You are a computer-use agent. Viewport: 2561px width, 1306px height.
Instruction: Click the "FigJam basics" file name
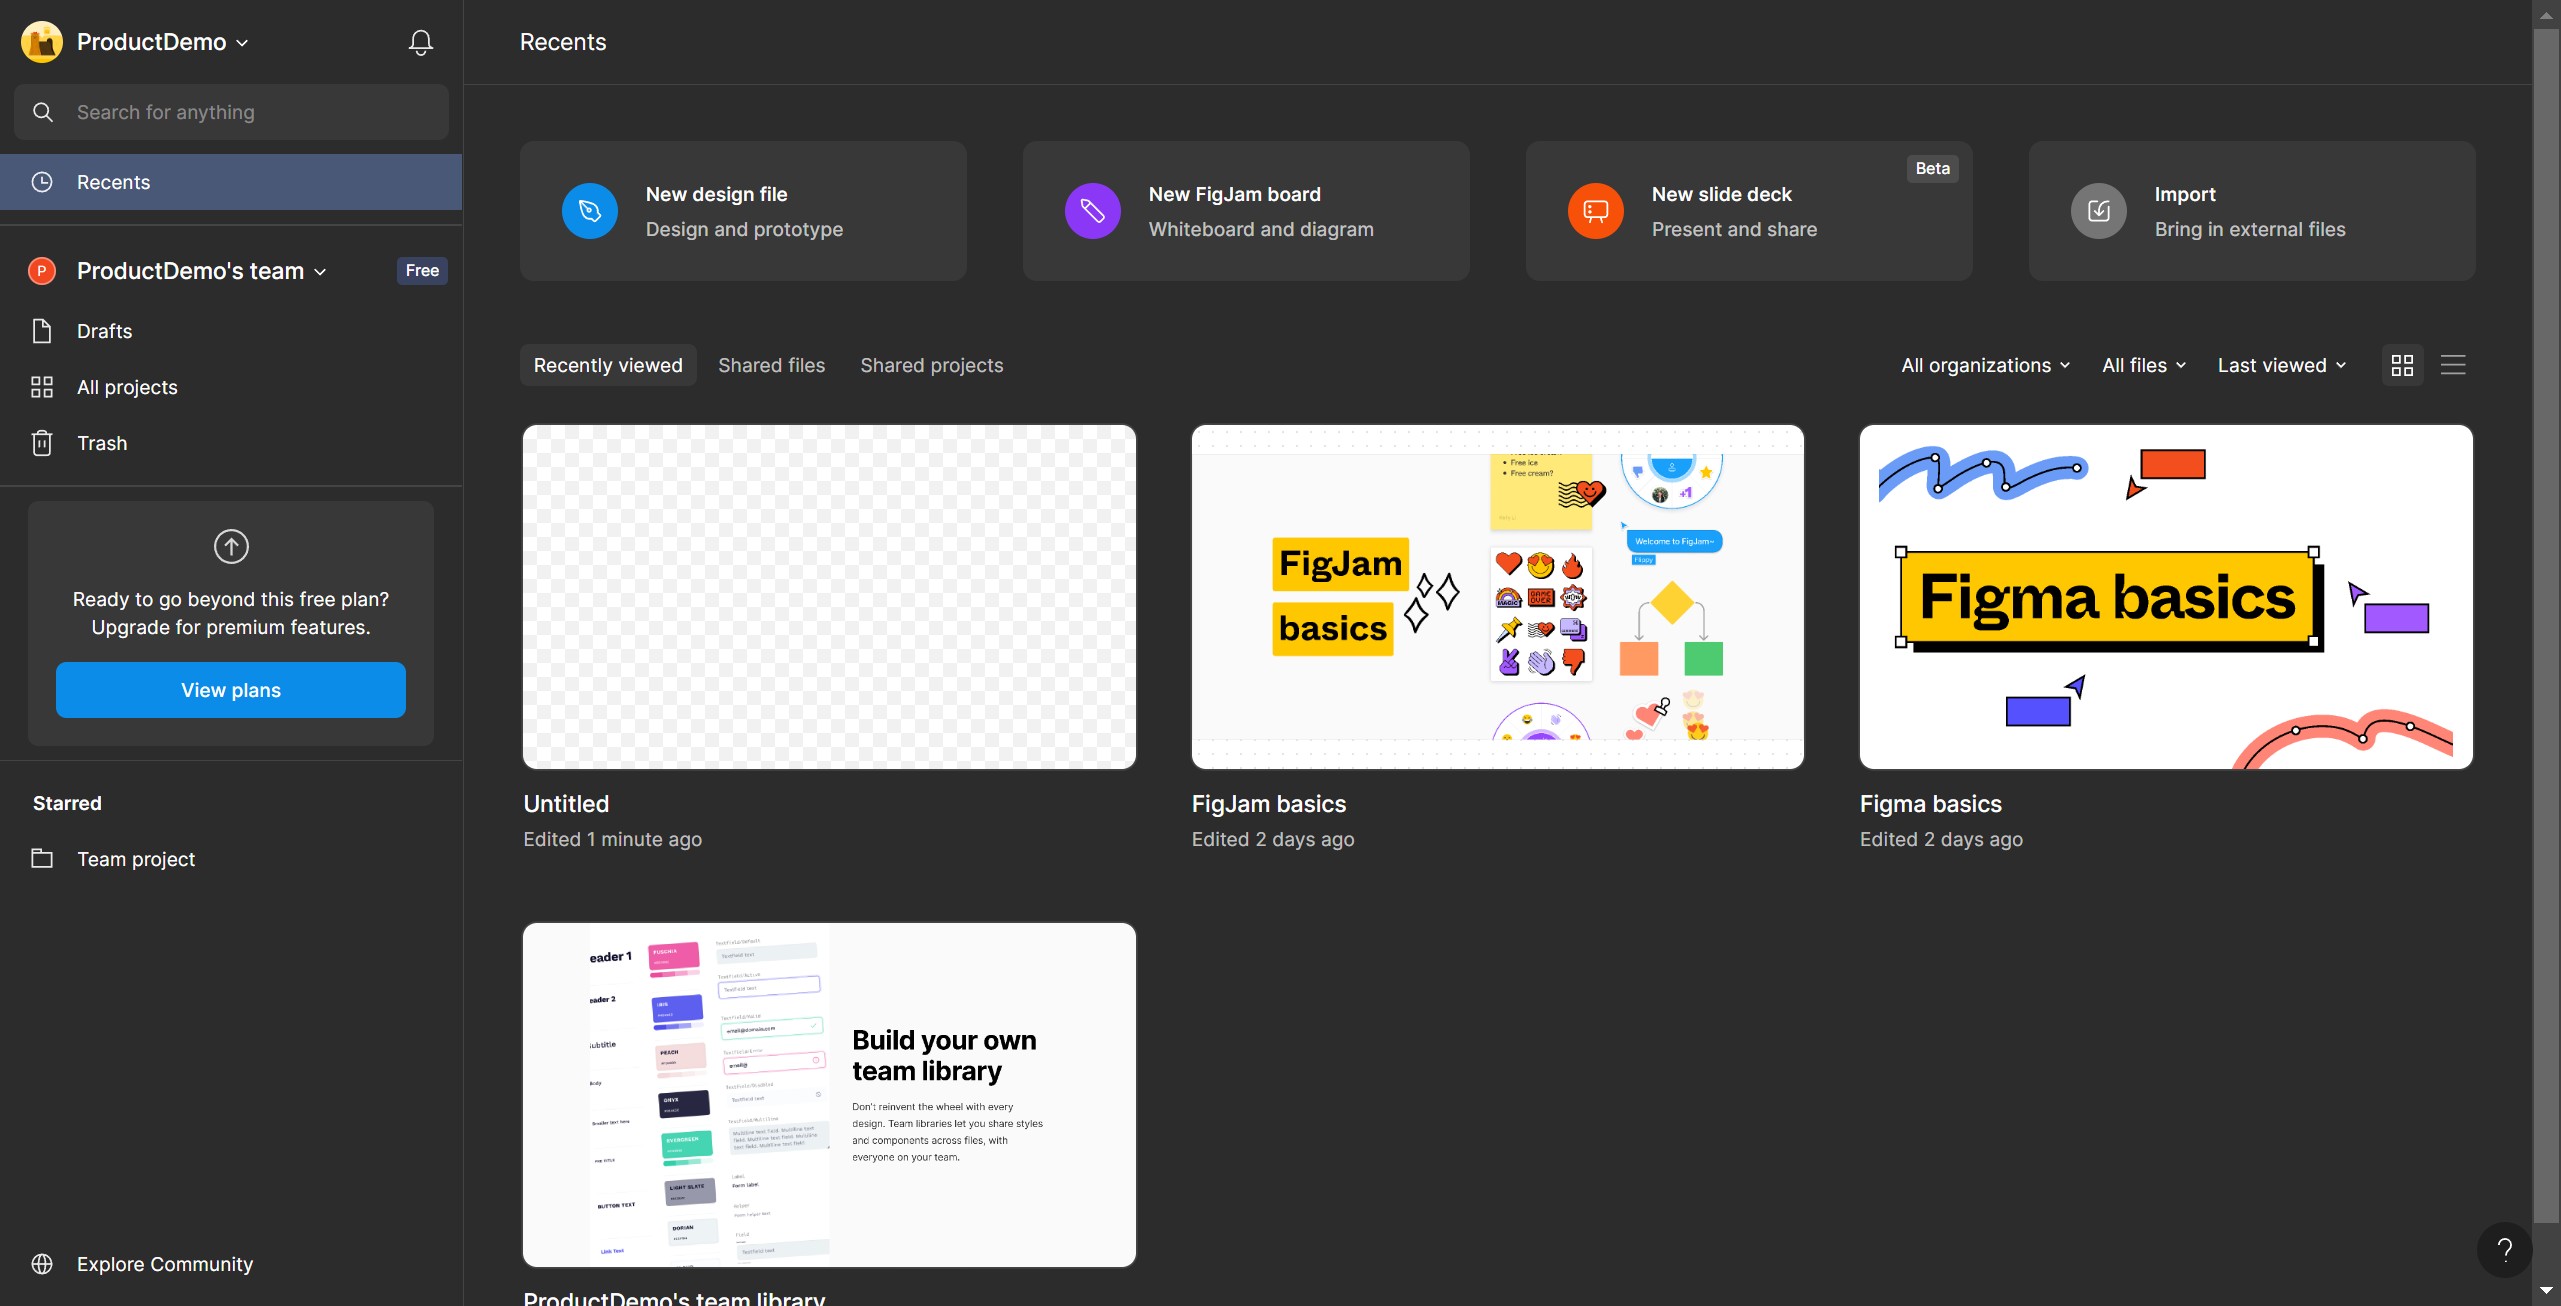tap(1268, 804)
